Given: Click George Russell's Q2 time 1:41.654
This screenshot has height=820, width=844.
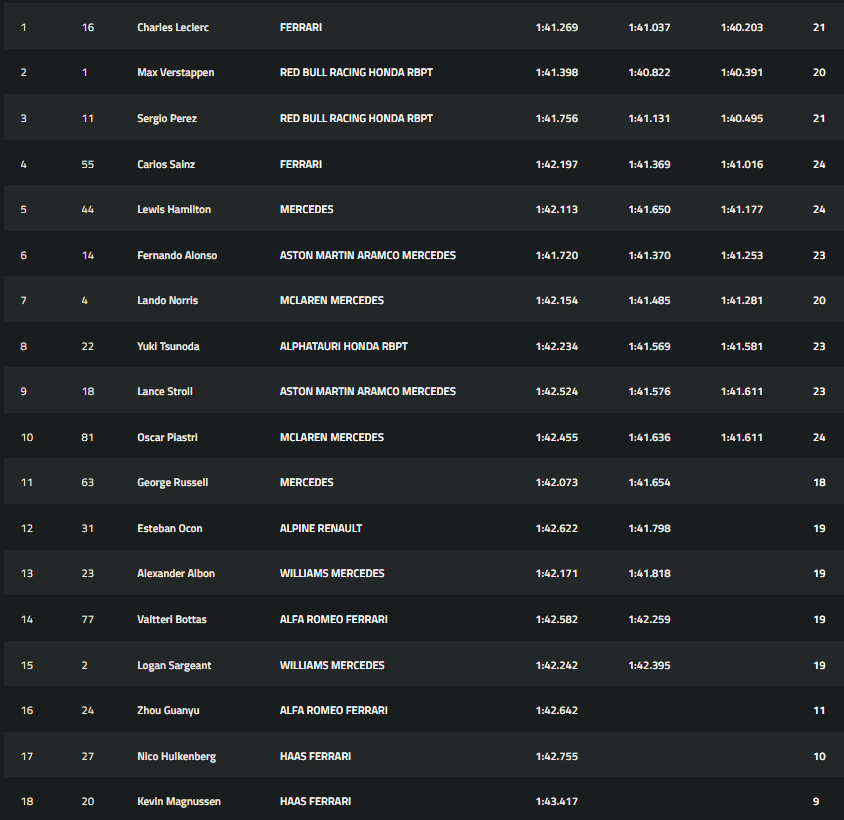Looking at the screenshot, I should (649, 482).
